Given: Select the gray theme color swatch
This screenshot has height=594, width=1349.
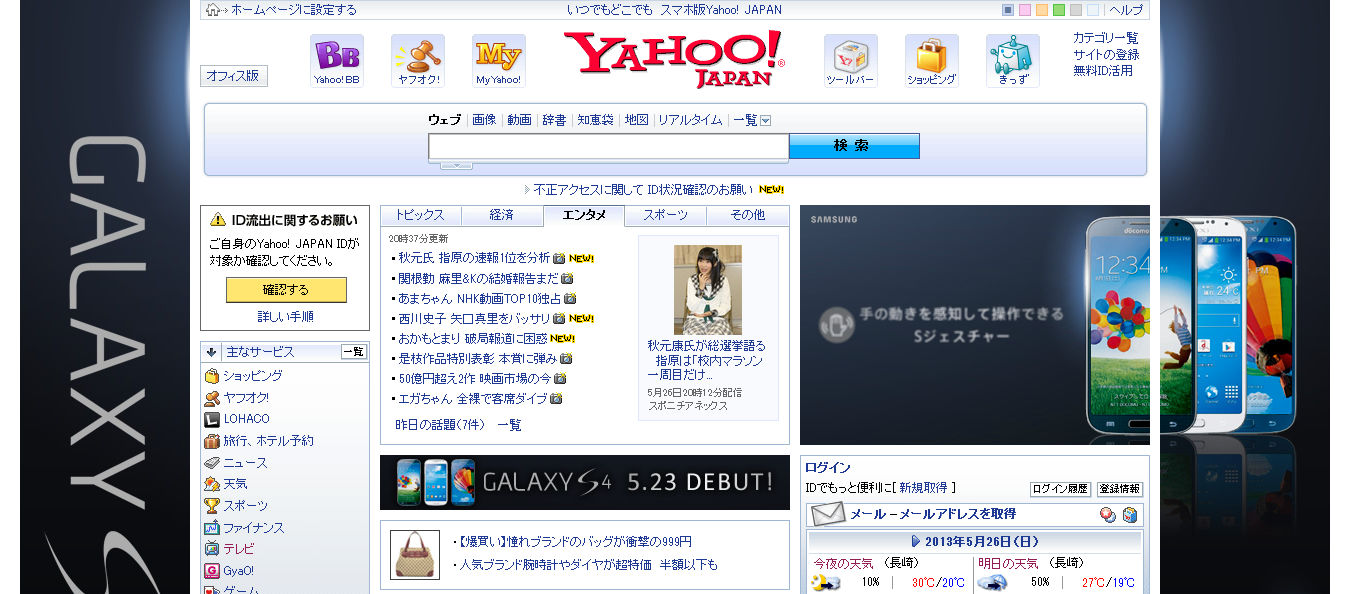Looking at the screenshot, I should coord(1076,10).
